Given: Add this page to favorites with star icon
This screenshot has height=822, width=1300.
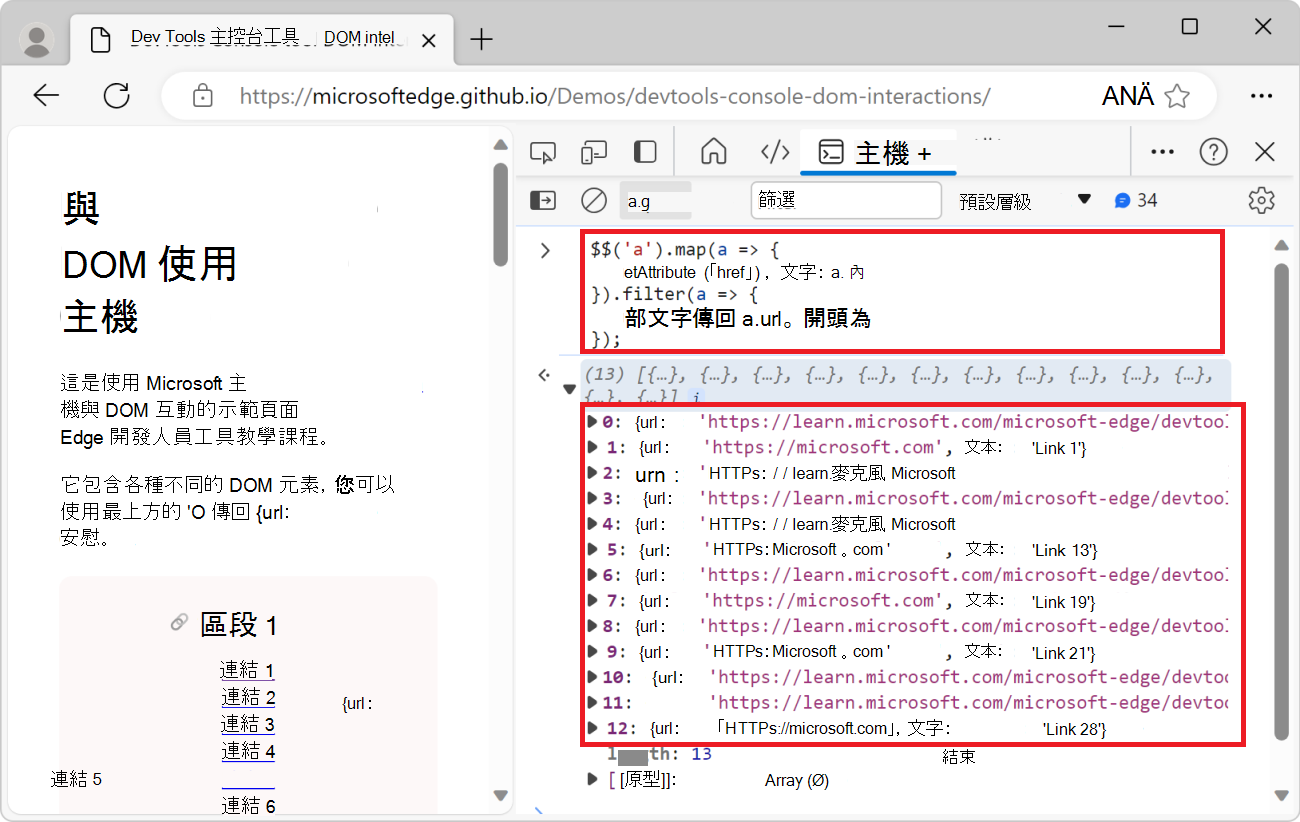Looking at the screenshot, I should (1178, 96).
